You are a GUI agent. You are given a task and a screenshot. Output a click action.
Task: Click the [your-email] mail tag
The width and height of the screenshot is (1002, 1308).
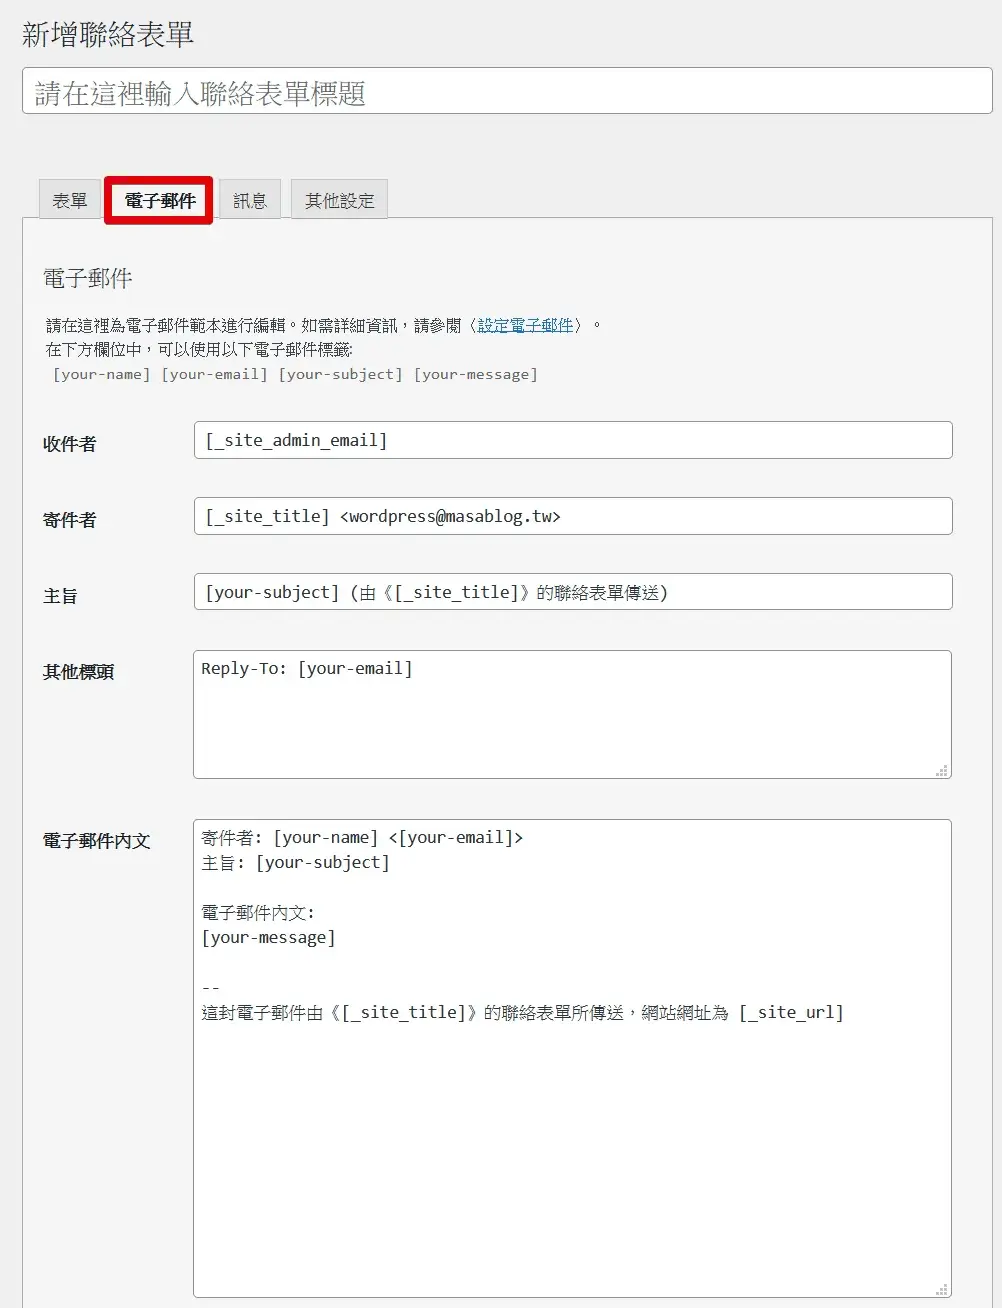tap(215, 374)
